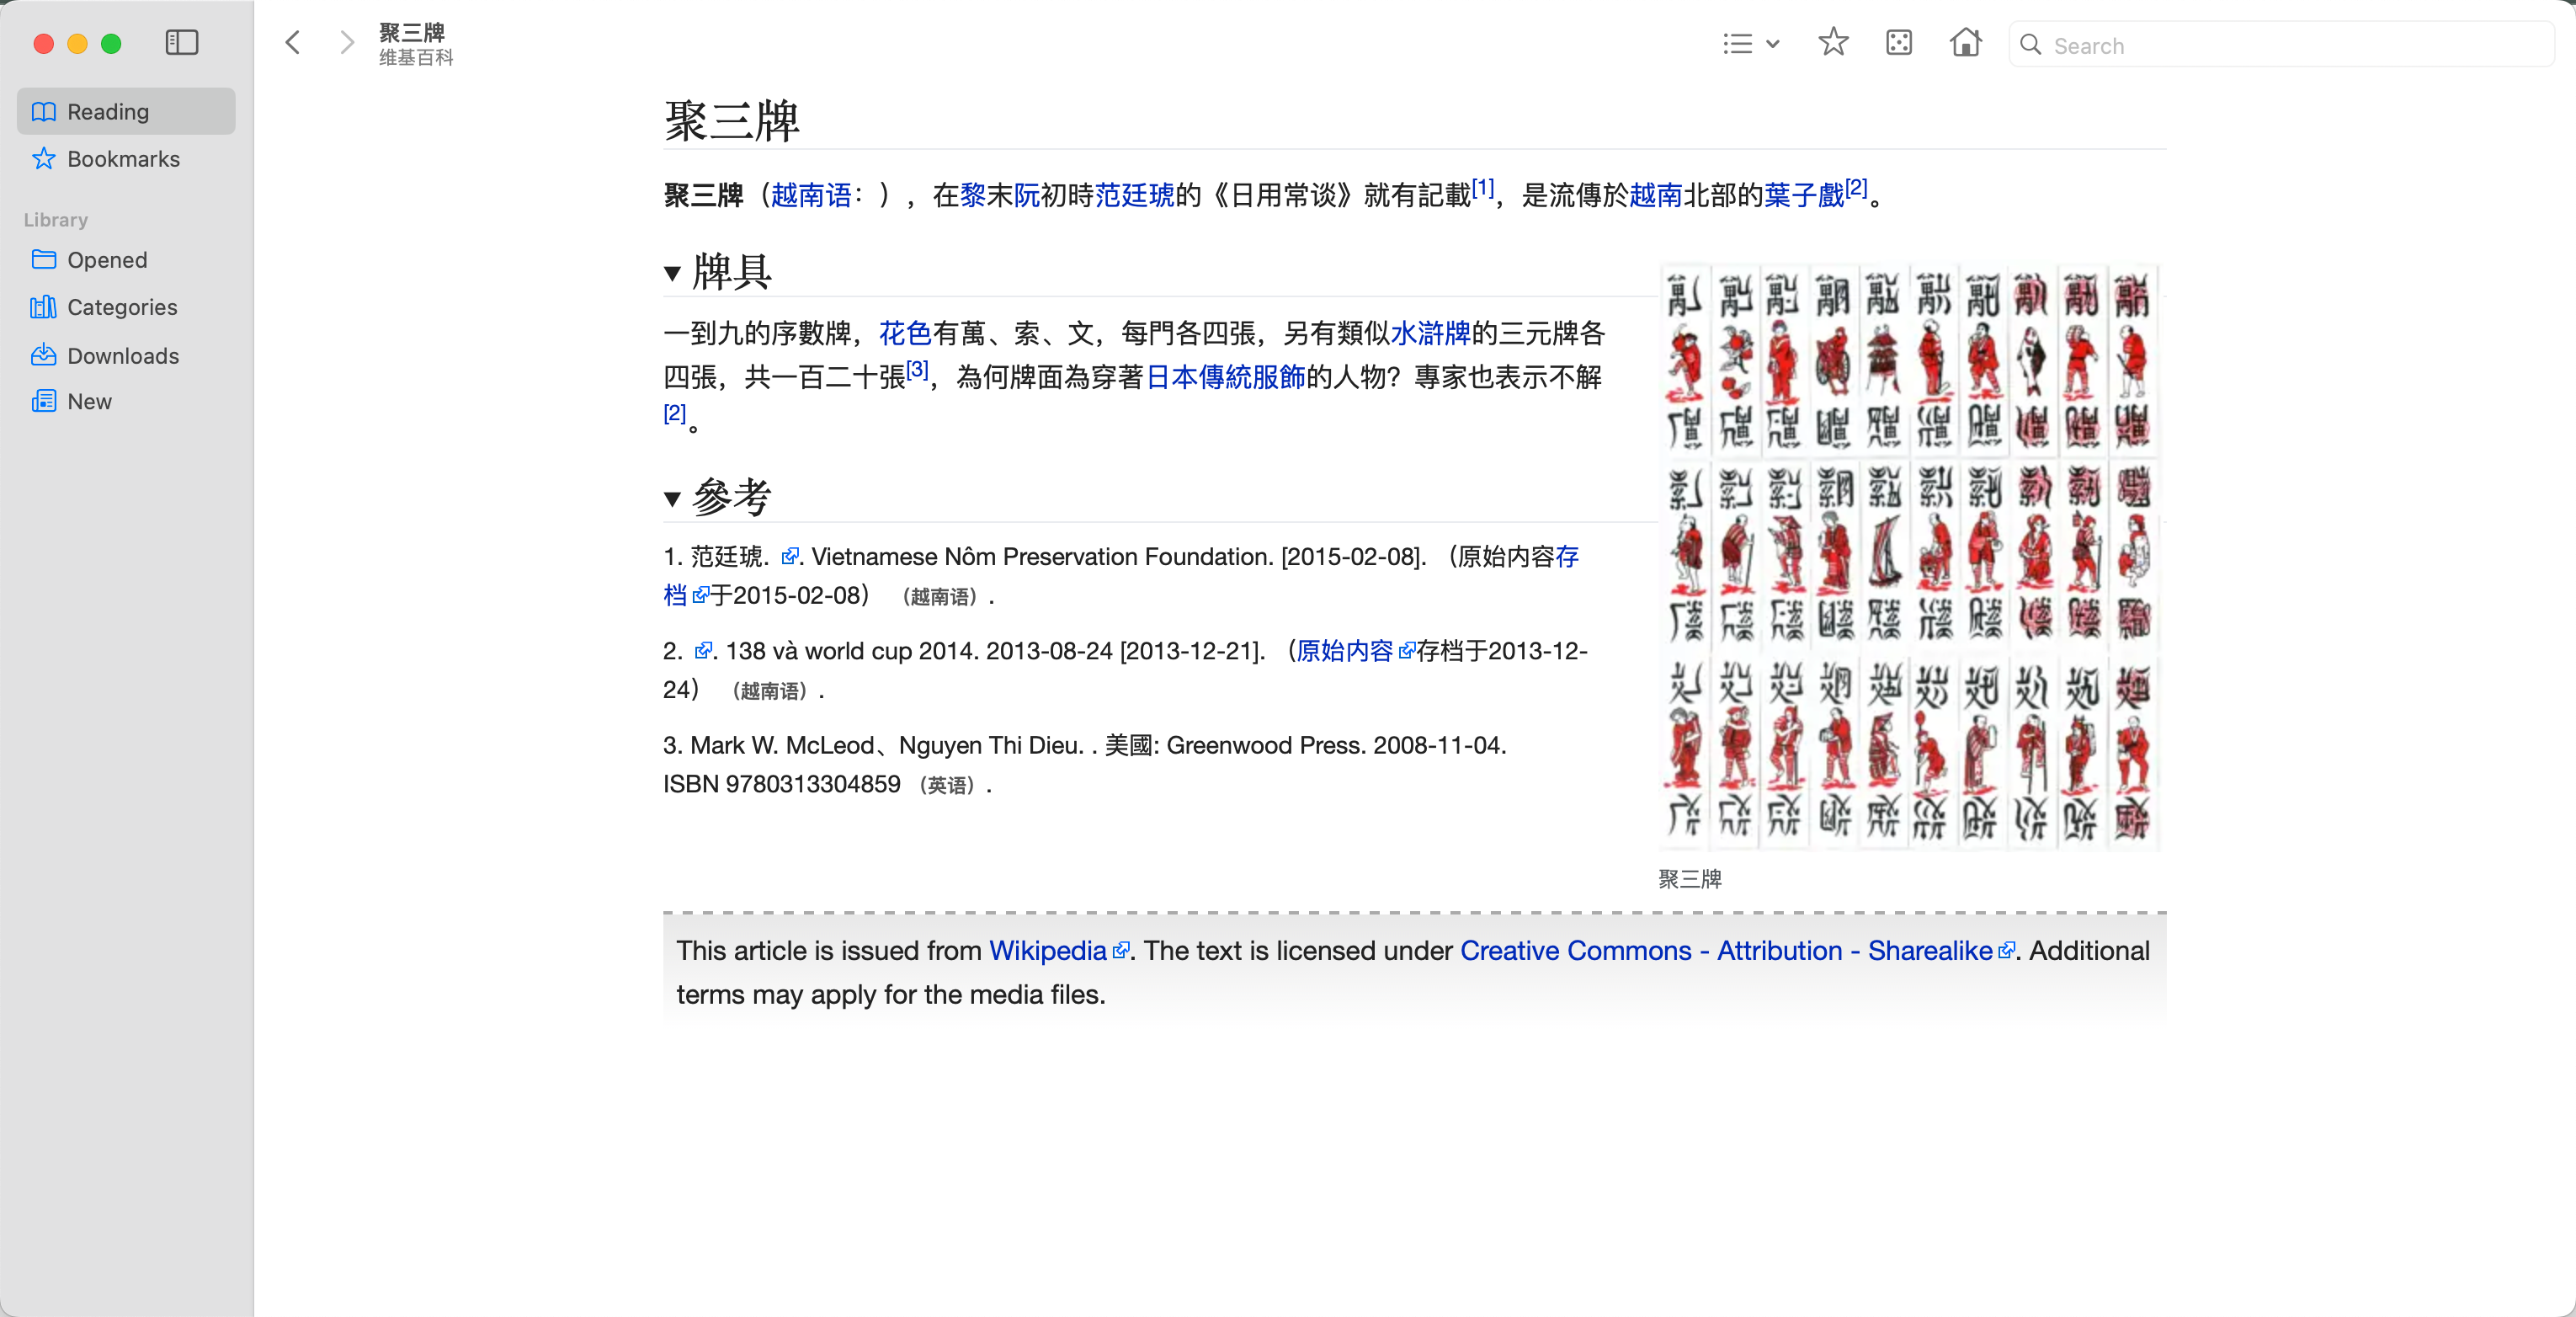The height and width of the screenshot is (1317, 2576).
Task: Open the Opened library section
Action: (126, 260)
